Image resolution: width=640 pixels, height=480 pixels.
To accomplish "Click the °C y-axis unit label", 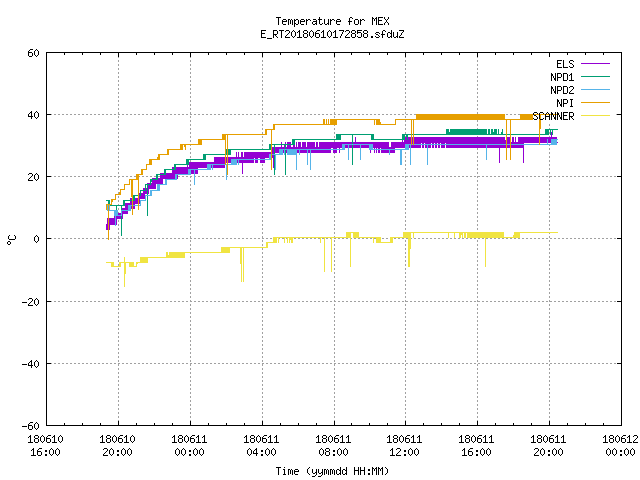I will [11, 240].
